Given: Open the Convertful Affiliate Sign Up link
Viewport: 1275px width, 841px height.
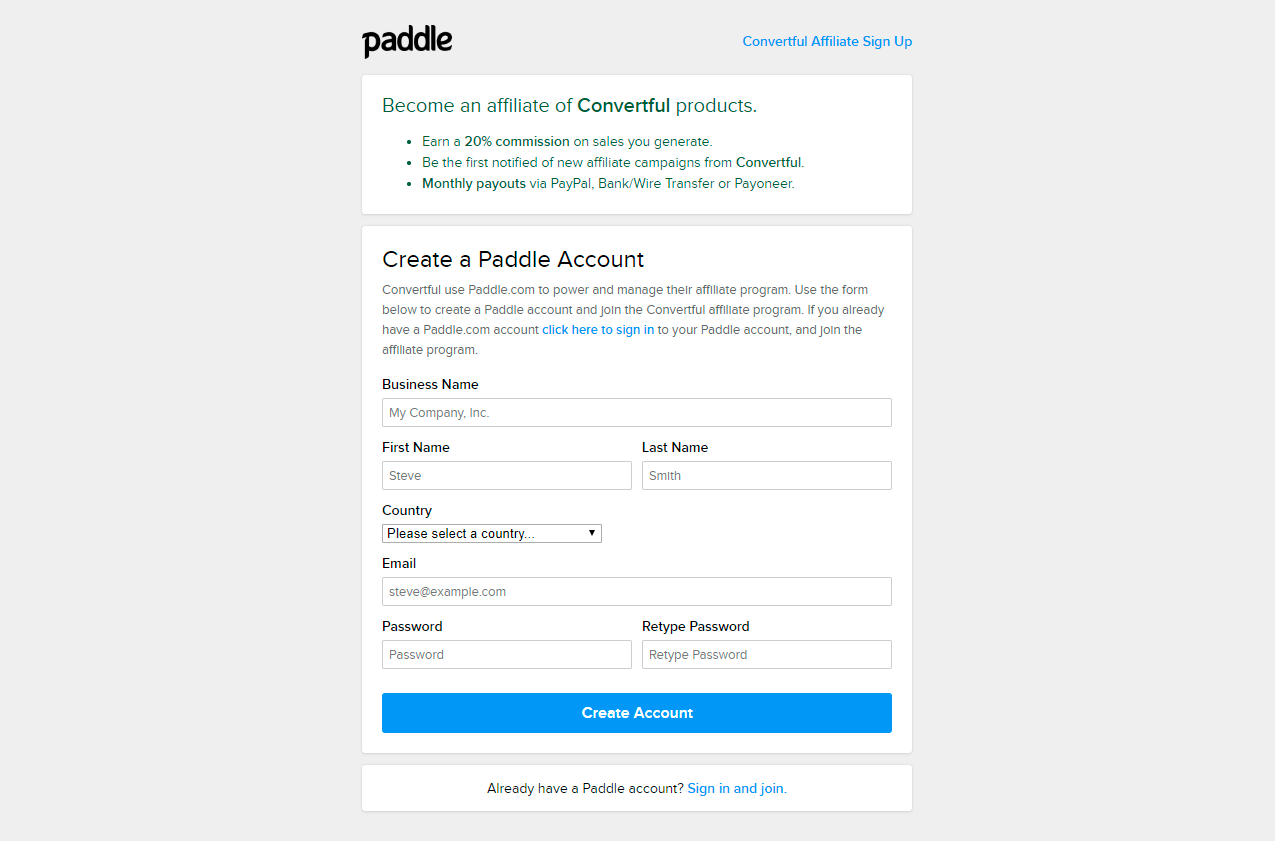Looking at the screenshot, I should (x=827, y=41).
